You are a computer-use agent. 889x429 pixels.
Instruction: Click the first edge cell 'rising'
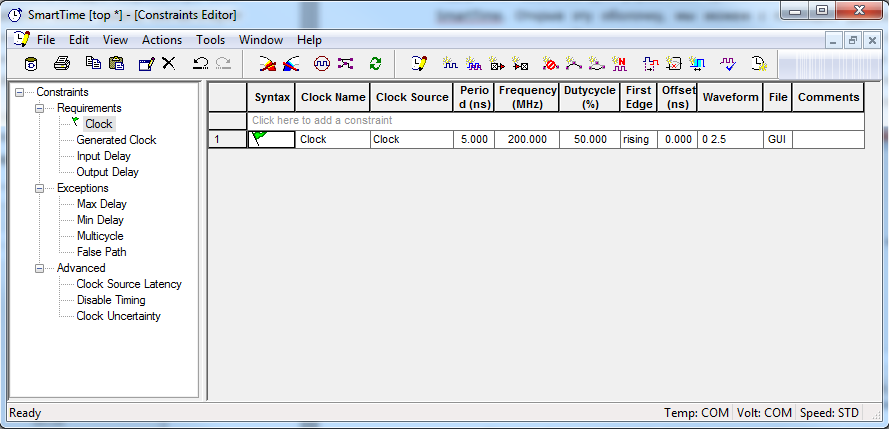pyautogui.click(x=638, y=139)
